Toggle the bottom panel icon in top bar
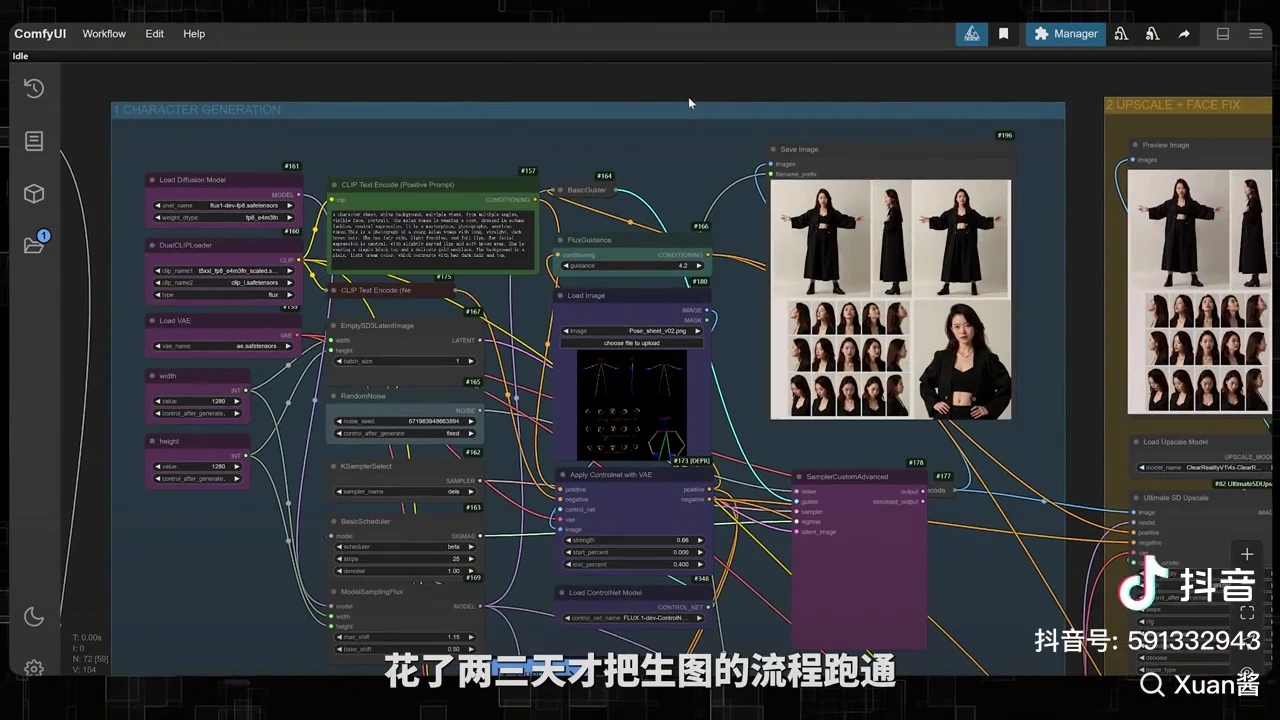This screenshot has height=720, width=1280. coord(1223,34)
